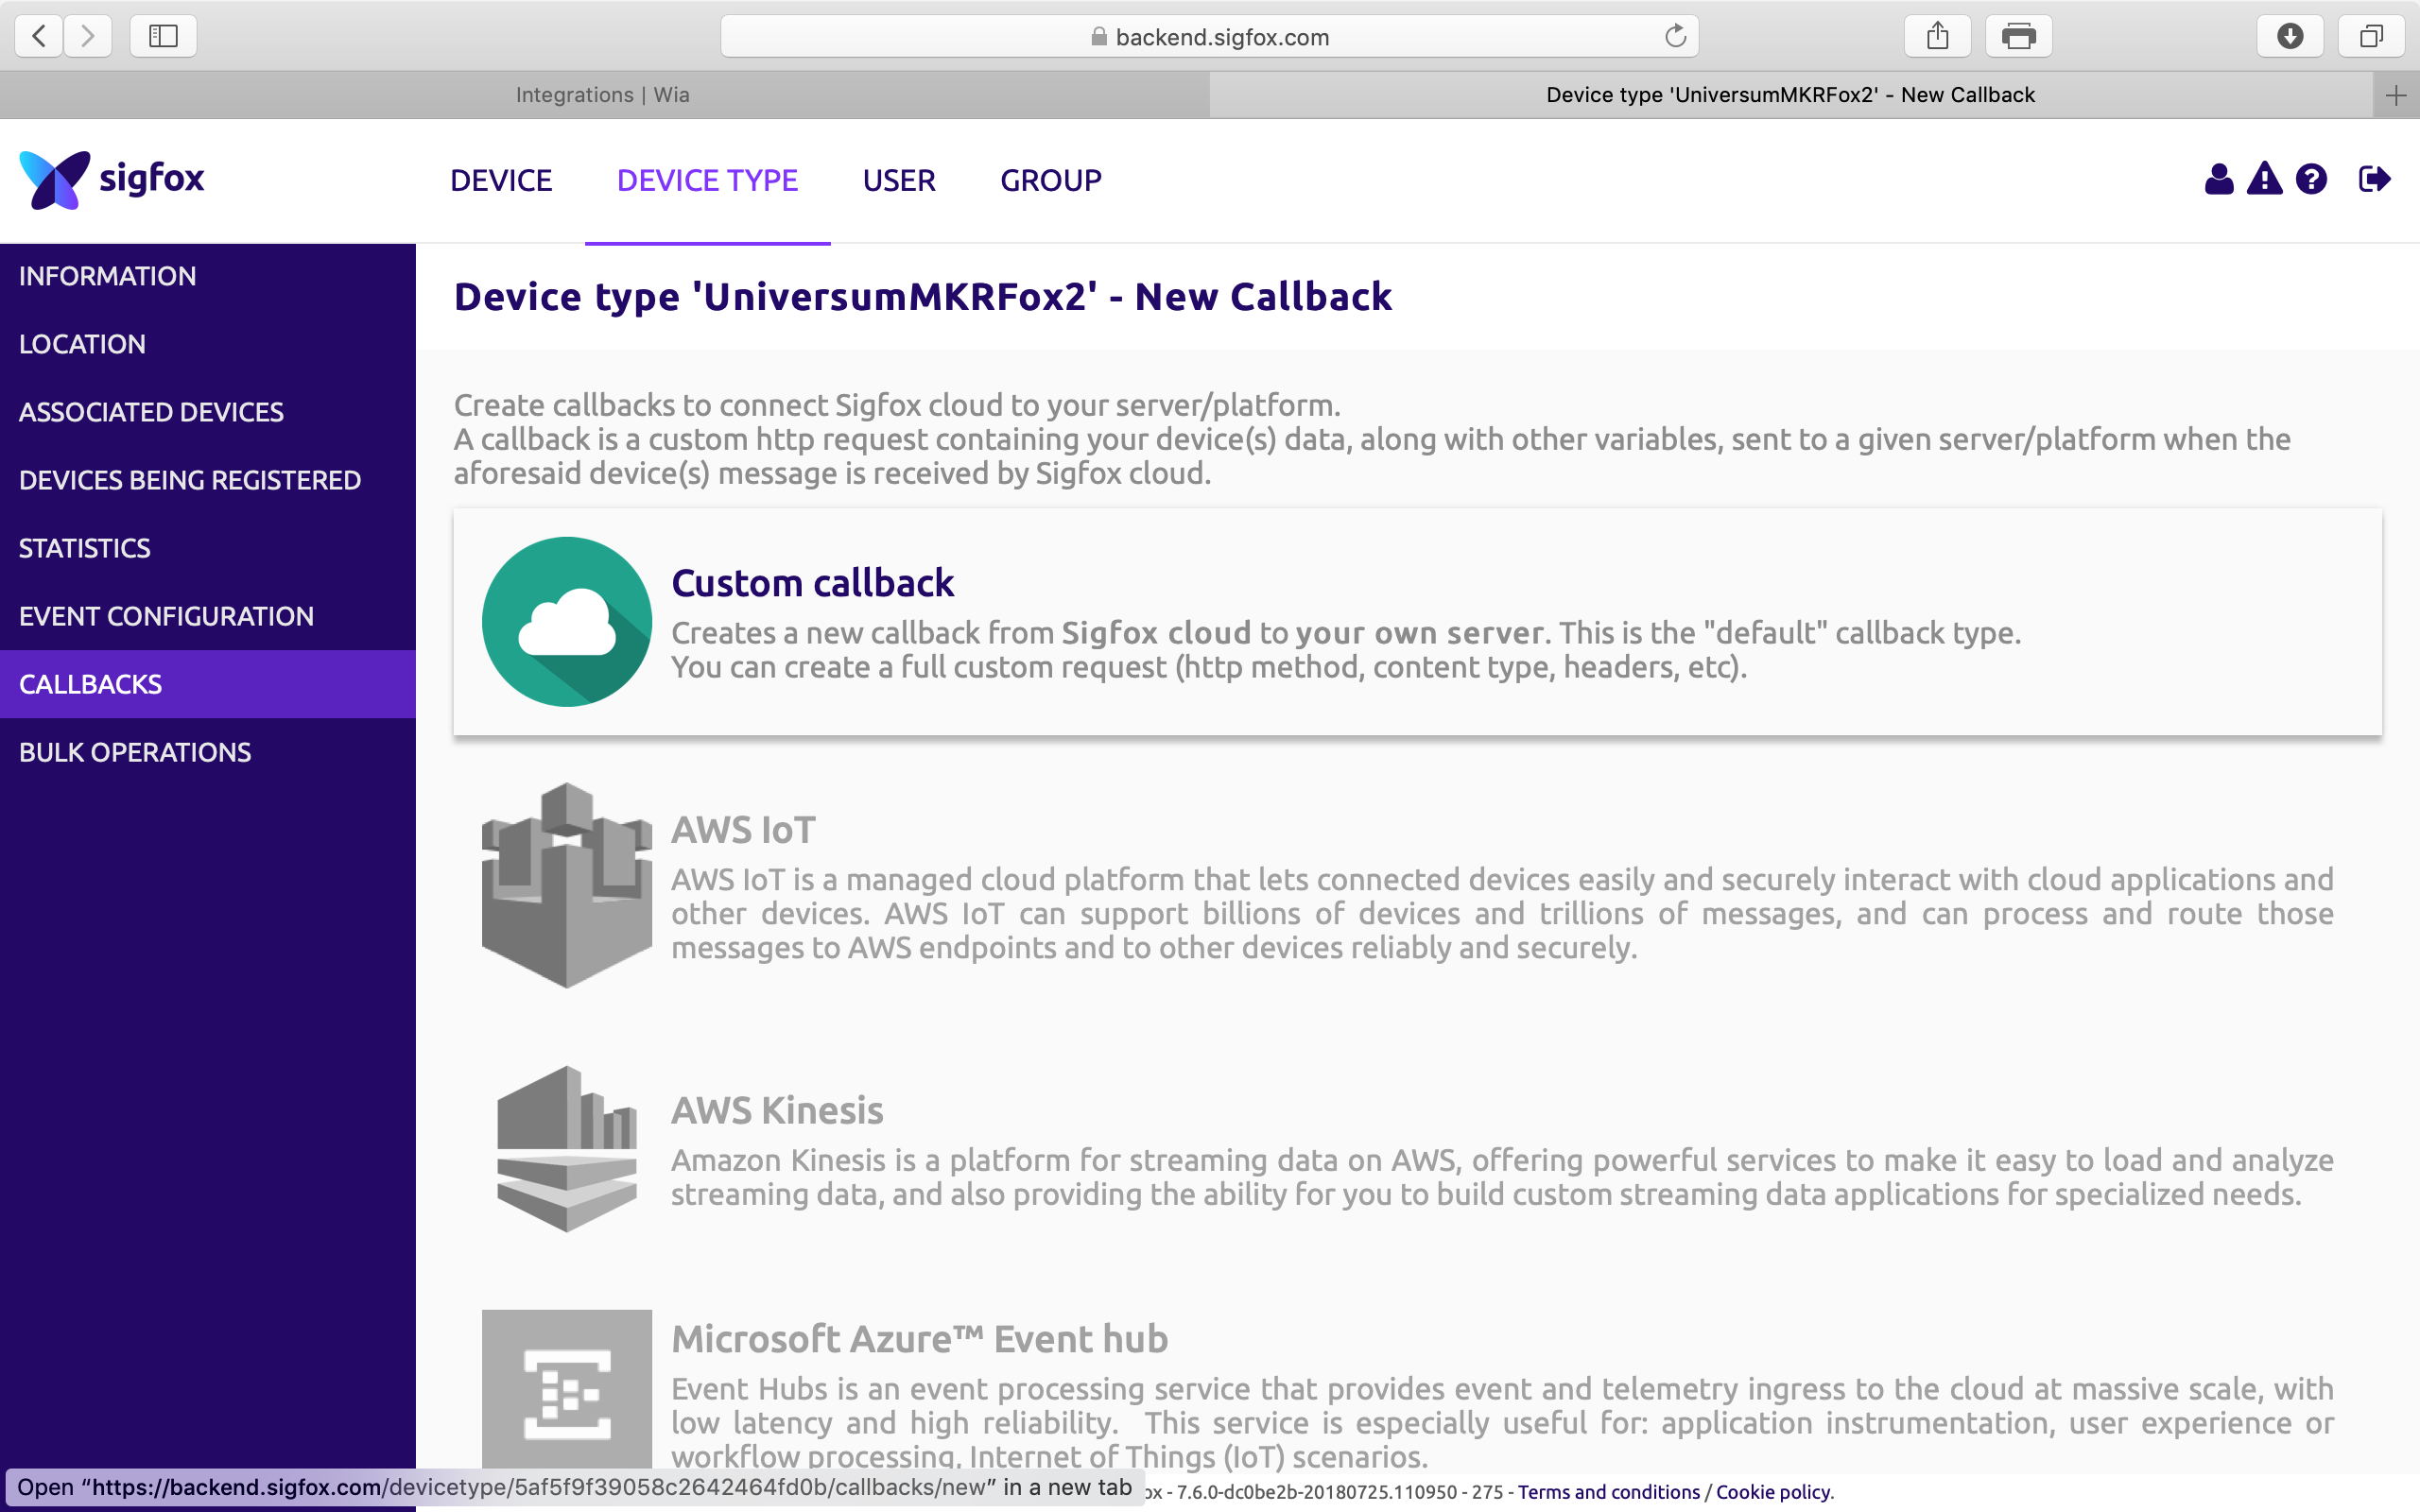The height and width of the screenshot is (1512, 2420).
Task: Open the USER menu
Action: point(899,181)
